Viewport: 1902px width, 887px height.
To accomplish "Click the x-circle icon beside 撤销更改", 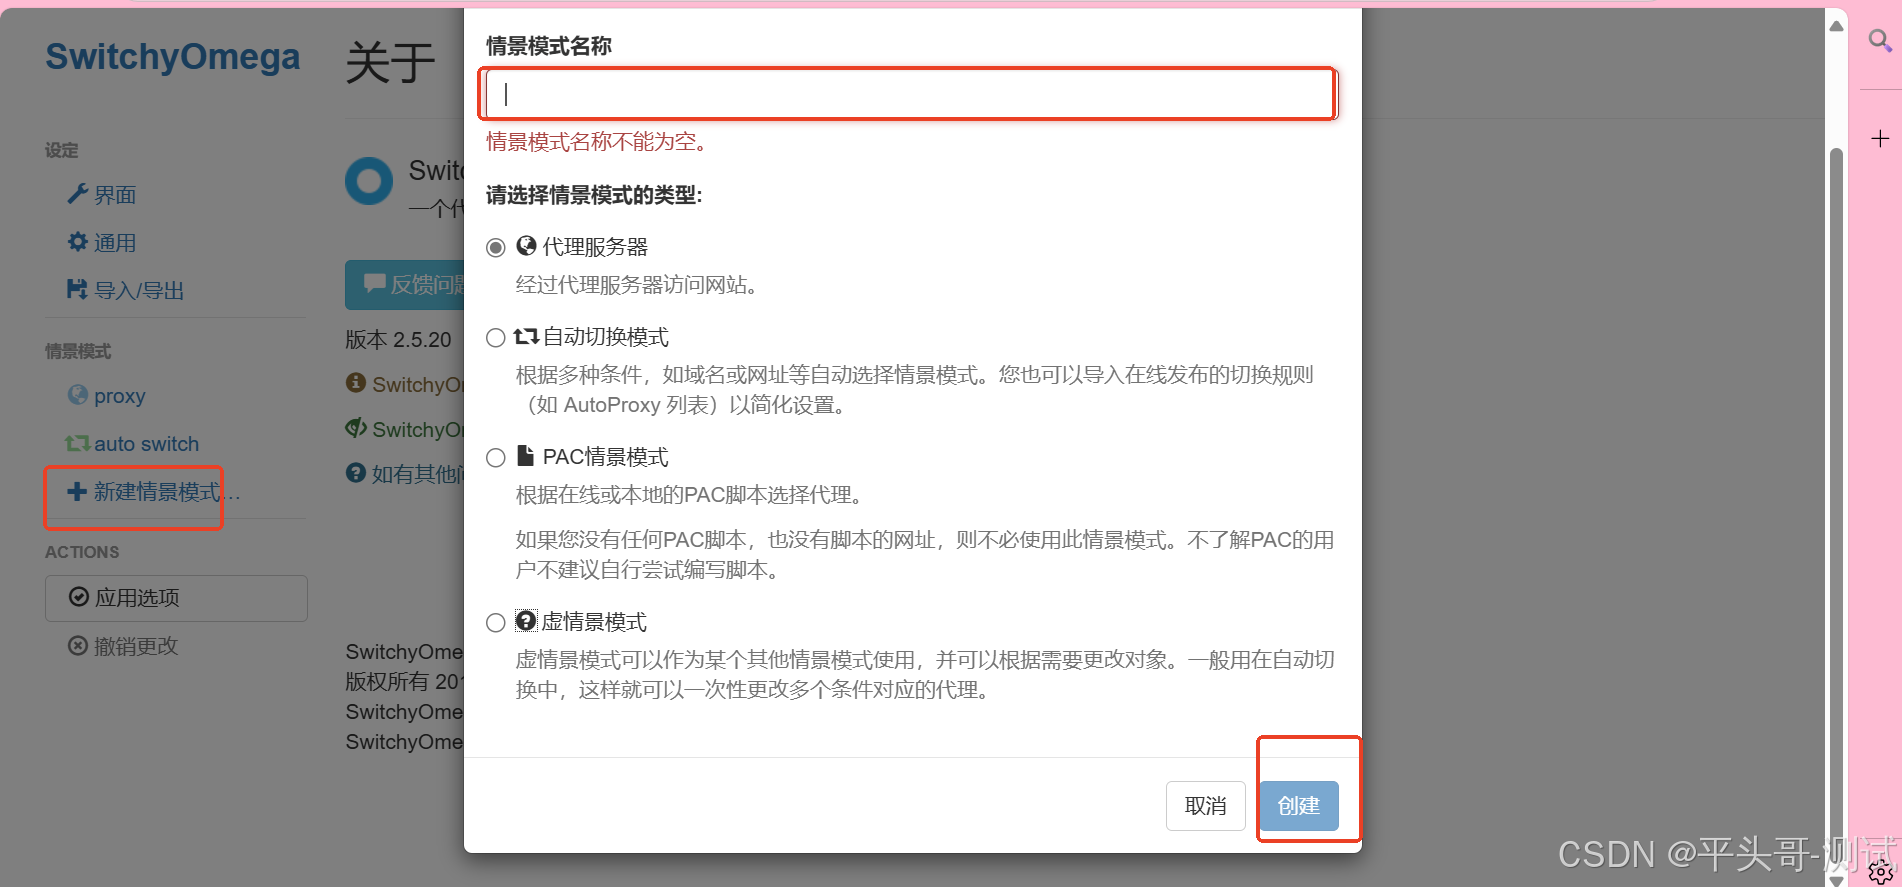I will coord(78,646).
